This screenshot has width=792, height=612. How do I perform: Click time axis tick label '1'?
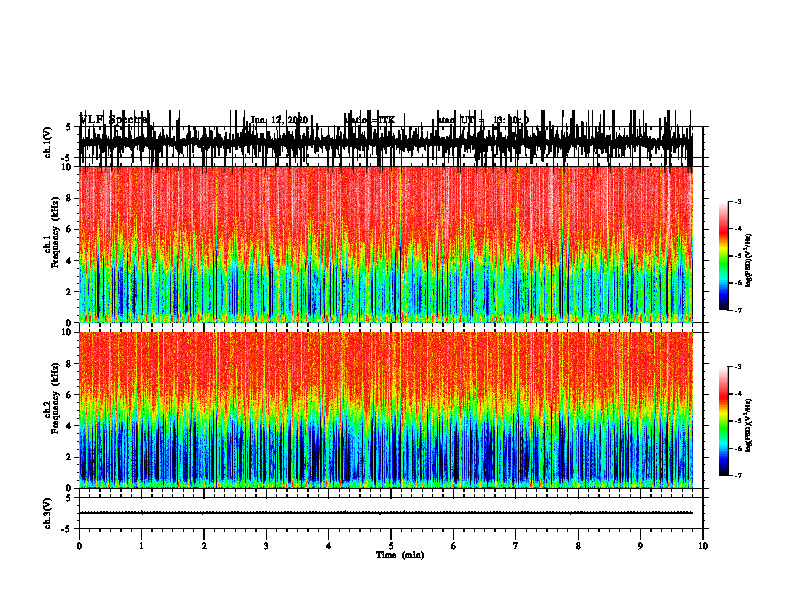(x=141, y=546)
